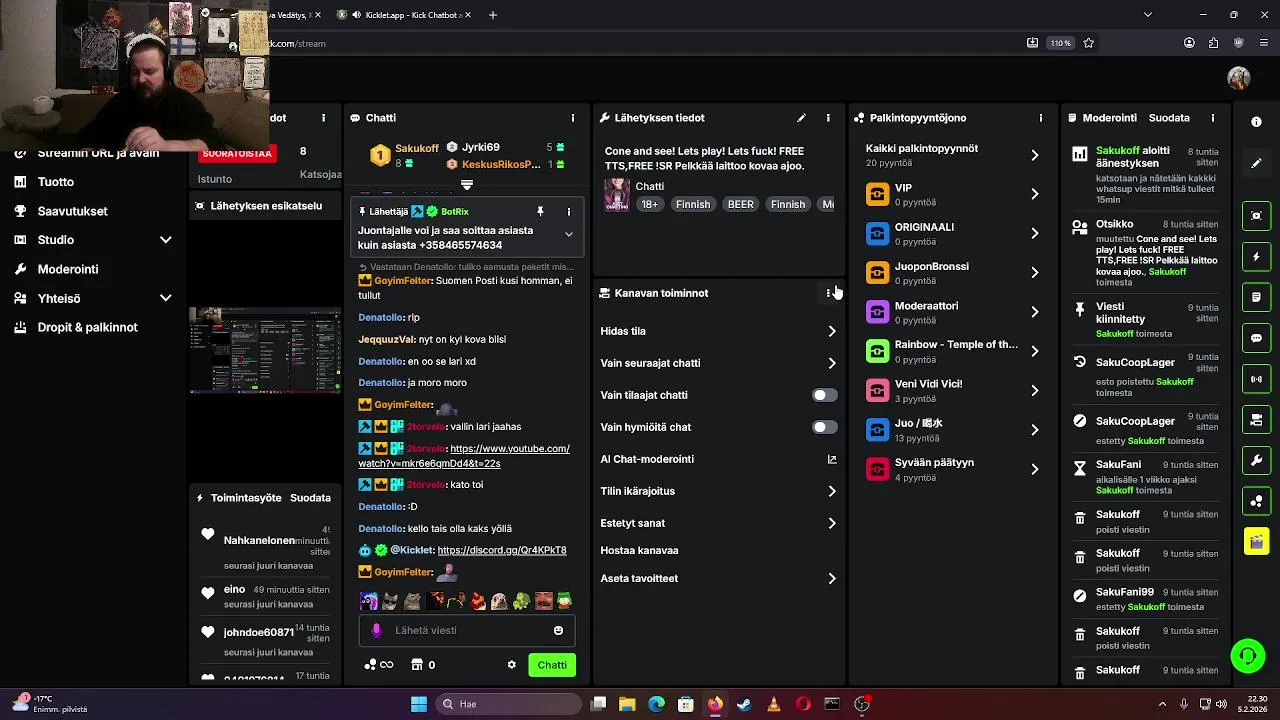Unpin the pinned BotRix message via pin icon
The width and height of the screenshot is (1280, 720).
point(540,212)
